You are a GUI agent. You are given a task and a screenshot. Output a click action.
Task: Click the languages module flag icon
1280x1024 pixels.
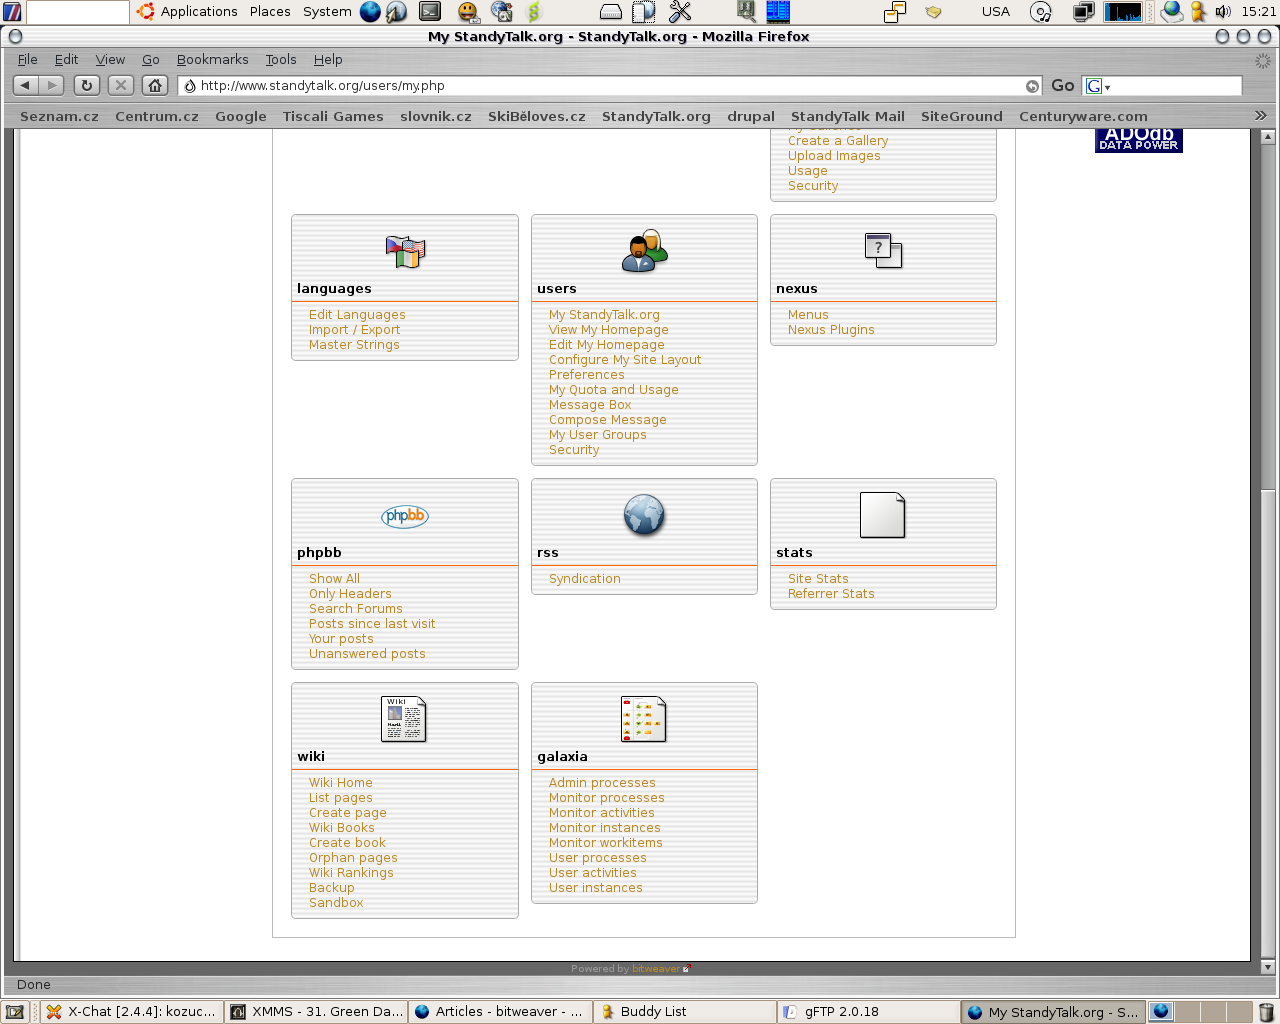point(405,251)
